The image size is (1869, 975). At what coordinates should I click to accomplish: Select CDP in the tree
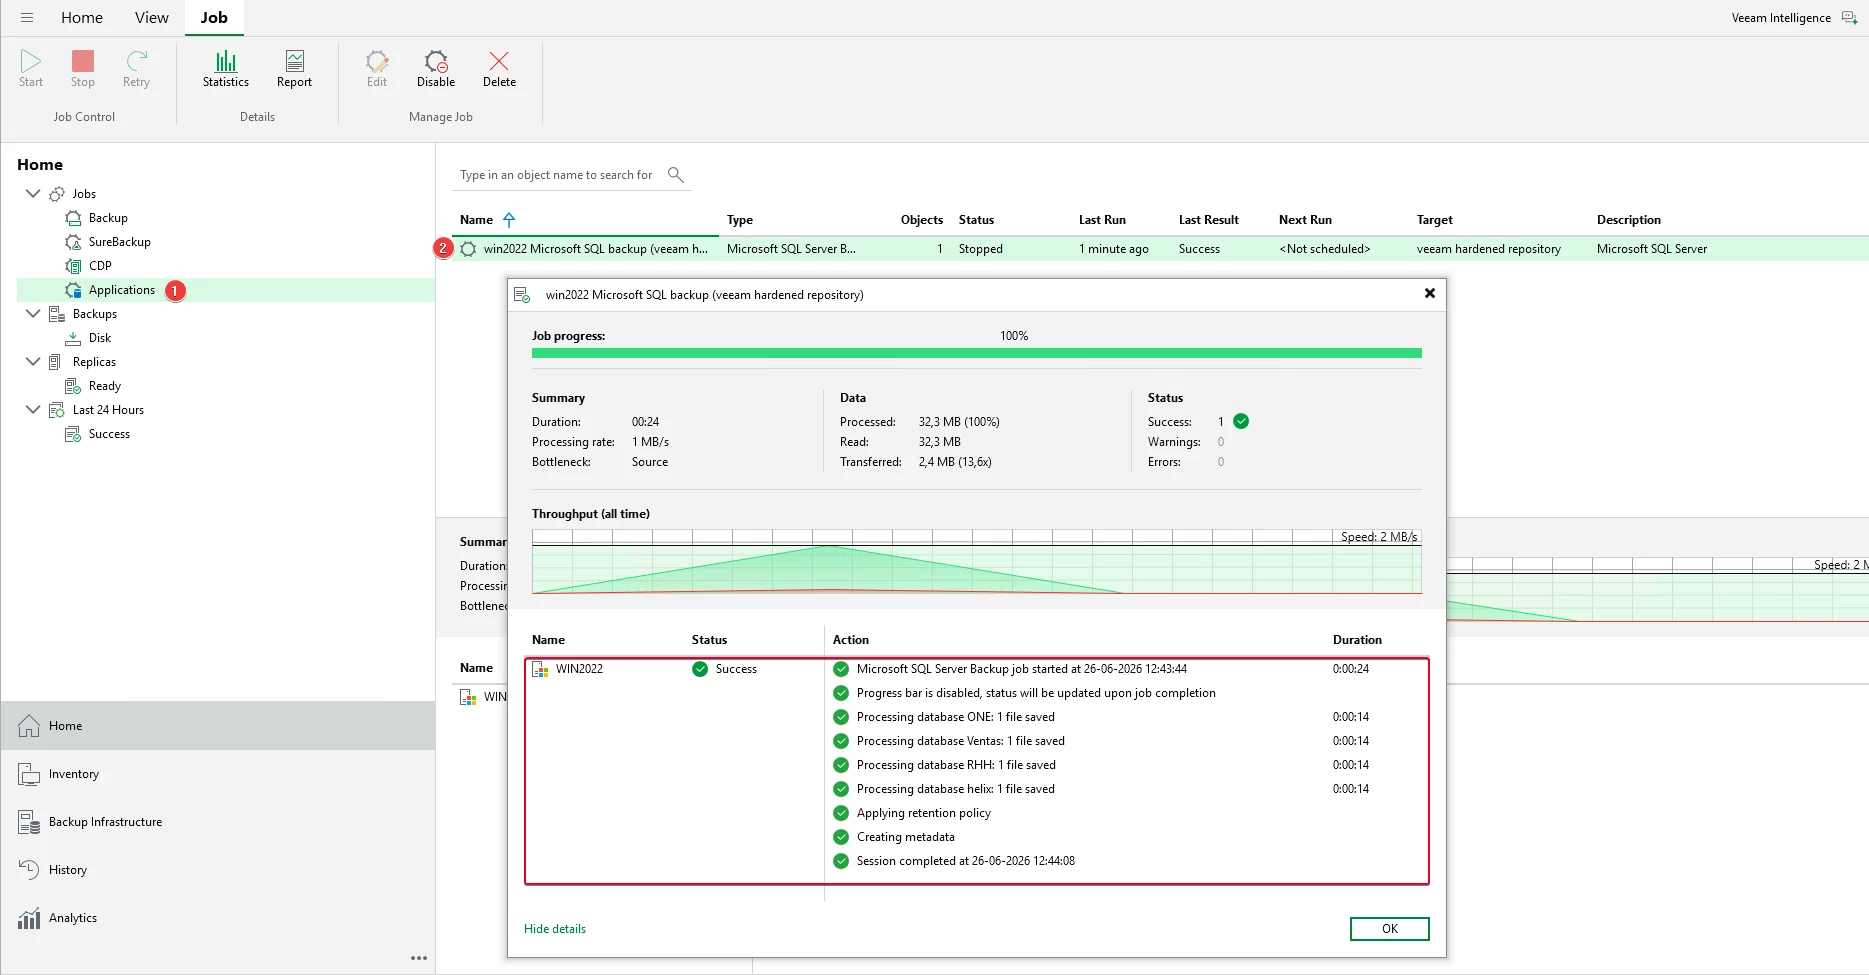(100, 266)
